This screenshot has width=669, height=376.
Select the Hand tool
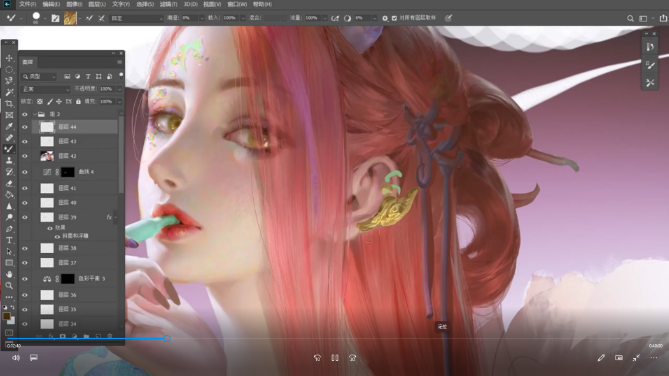[9, 274]
